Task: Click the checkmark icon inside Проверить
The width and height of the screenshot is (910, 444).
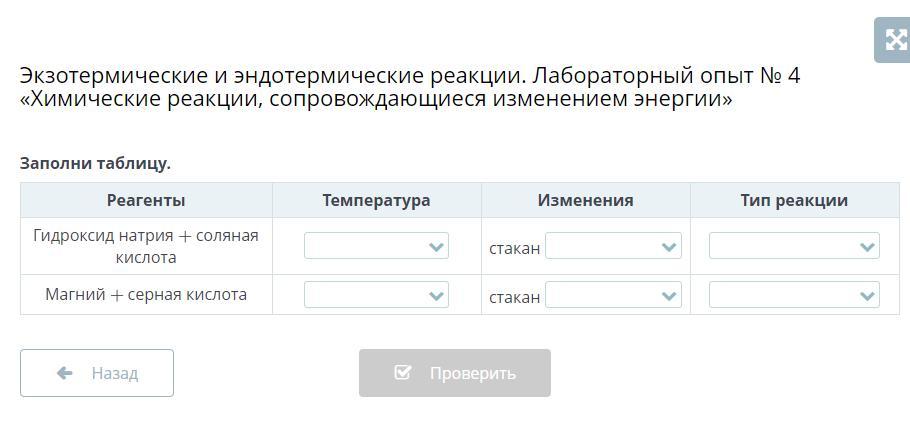Action: click(403, 373)
